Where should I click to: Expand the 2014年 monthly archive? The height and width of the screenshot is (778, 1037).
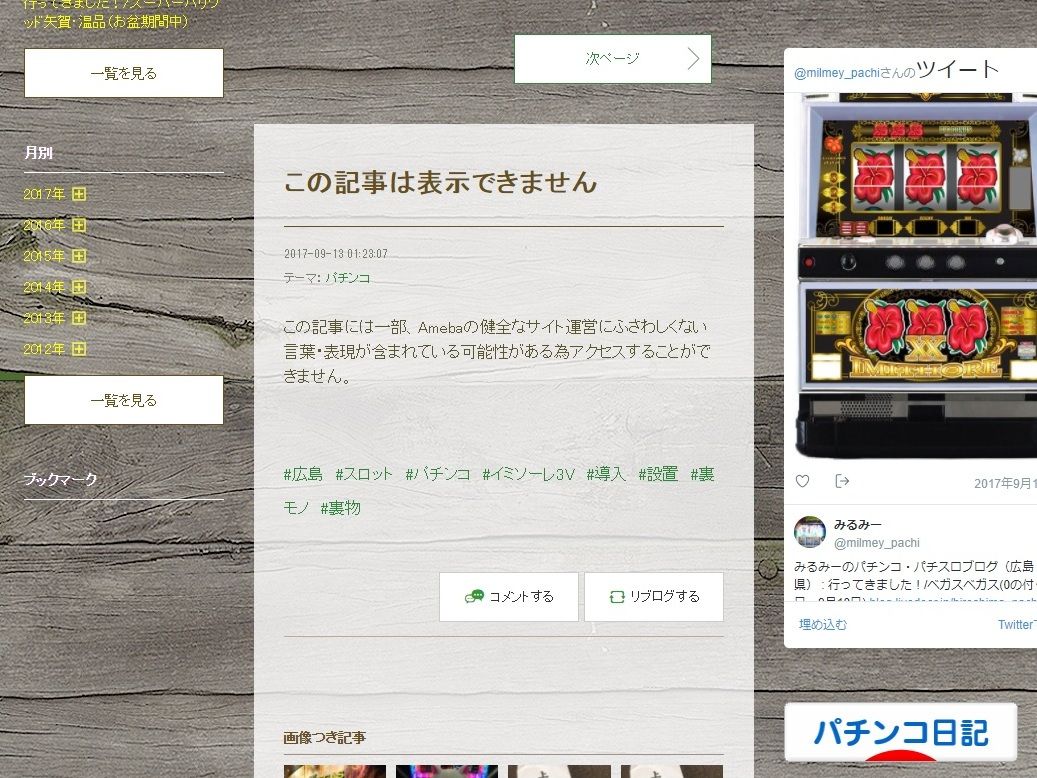point(79,287)
